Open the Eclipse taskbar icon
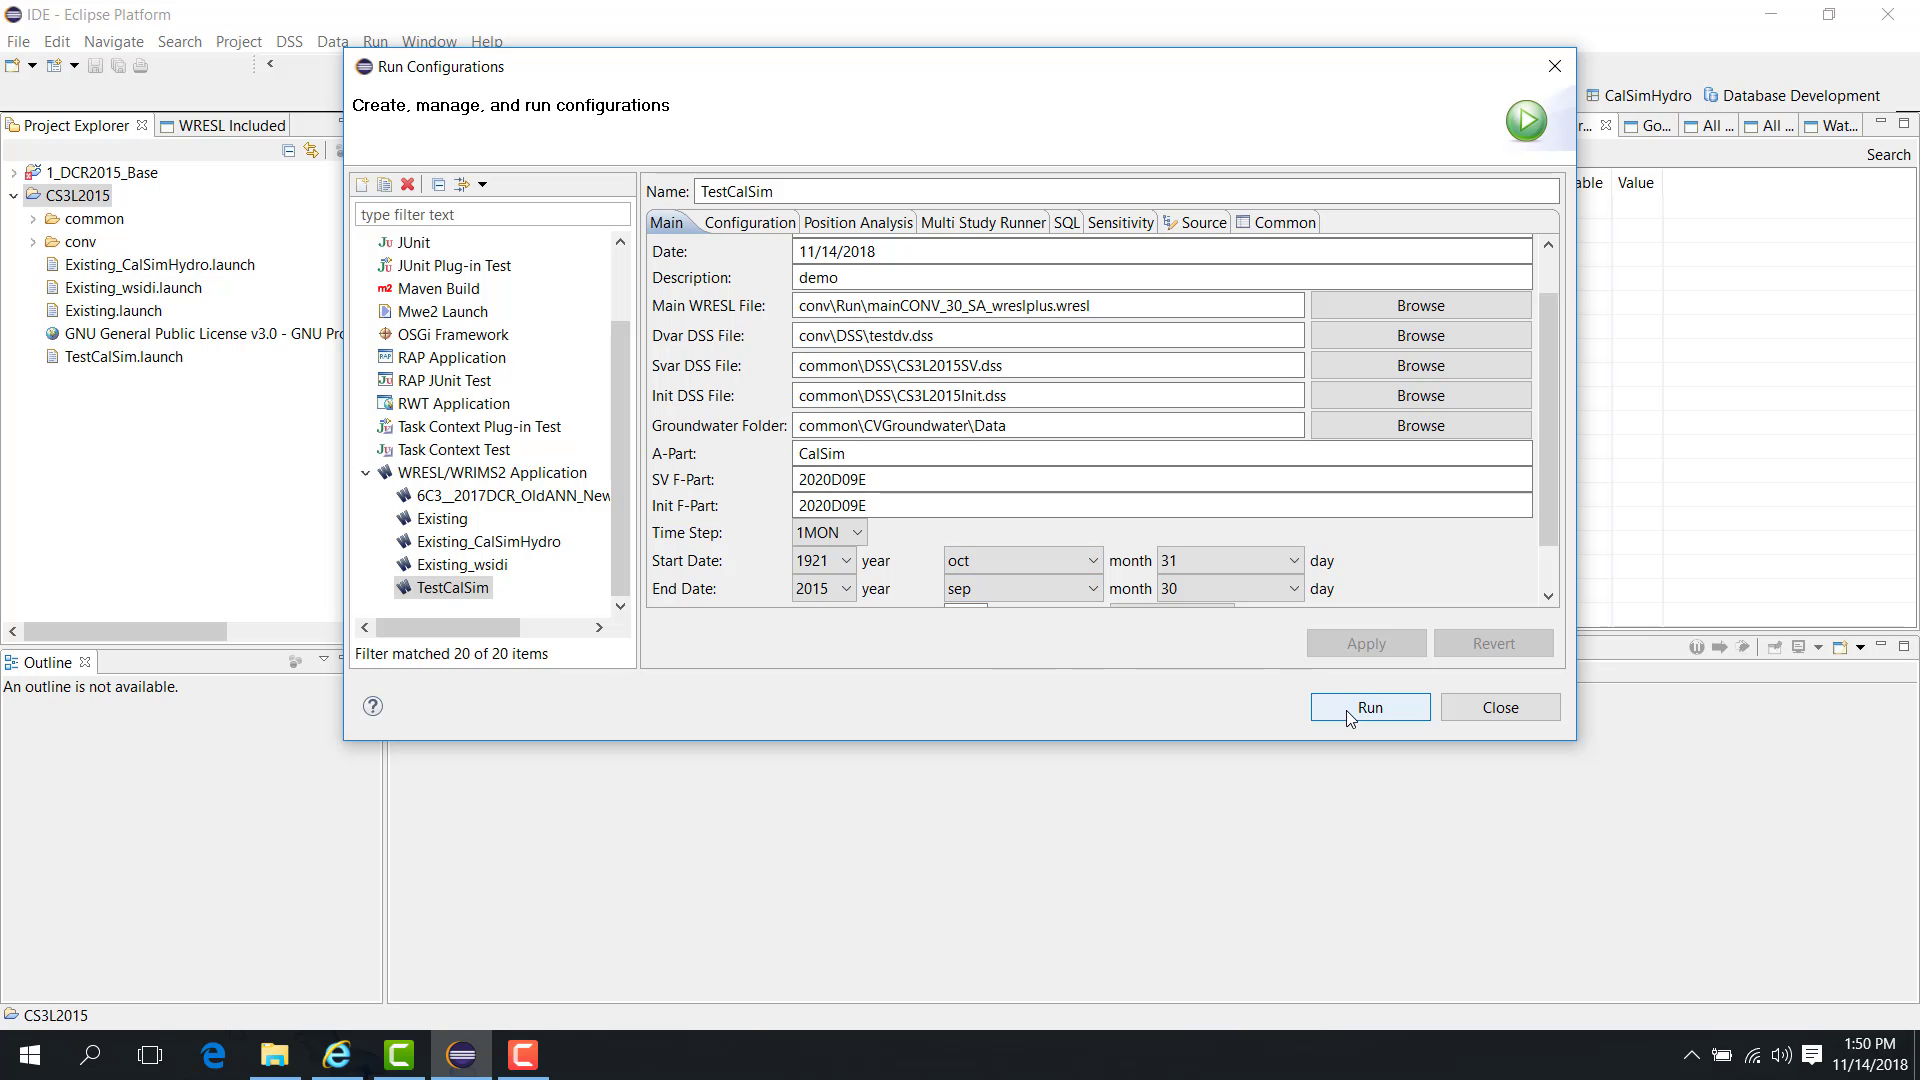The width and height of the screenshot is (1920, 1080). click(461, 1055)
